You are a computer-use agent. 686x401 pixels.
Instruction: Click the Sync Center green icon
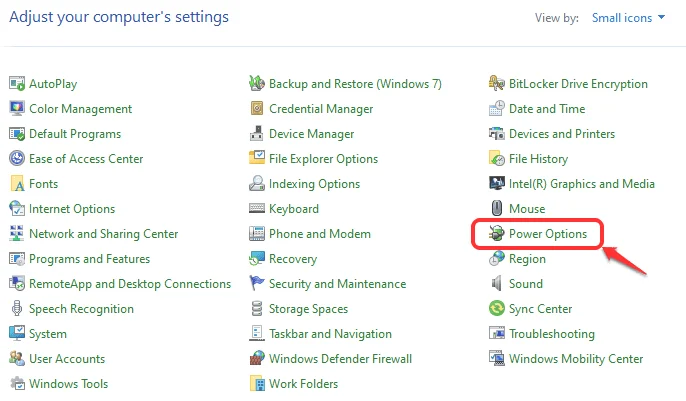pos(497,308)
